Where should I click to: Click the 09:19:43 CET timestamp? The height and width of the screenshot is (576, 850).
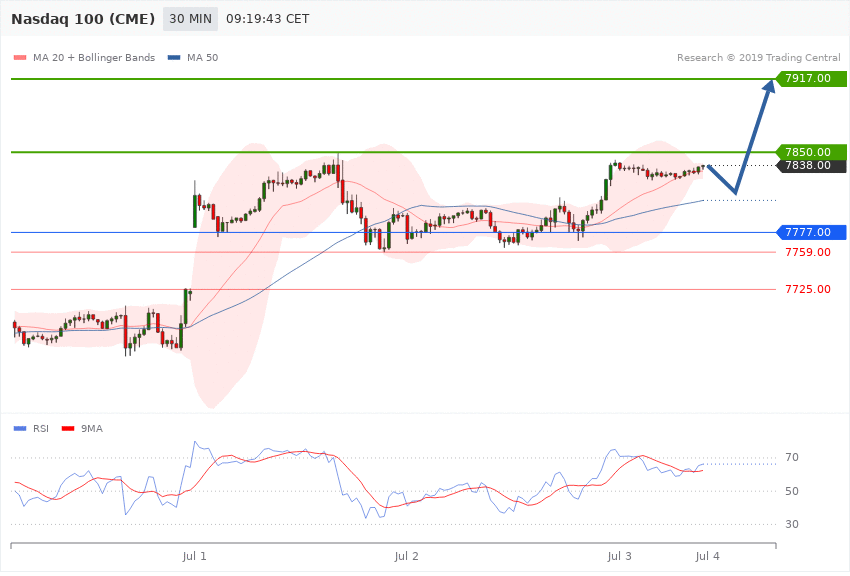268,19
